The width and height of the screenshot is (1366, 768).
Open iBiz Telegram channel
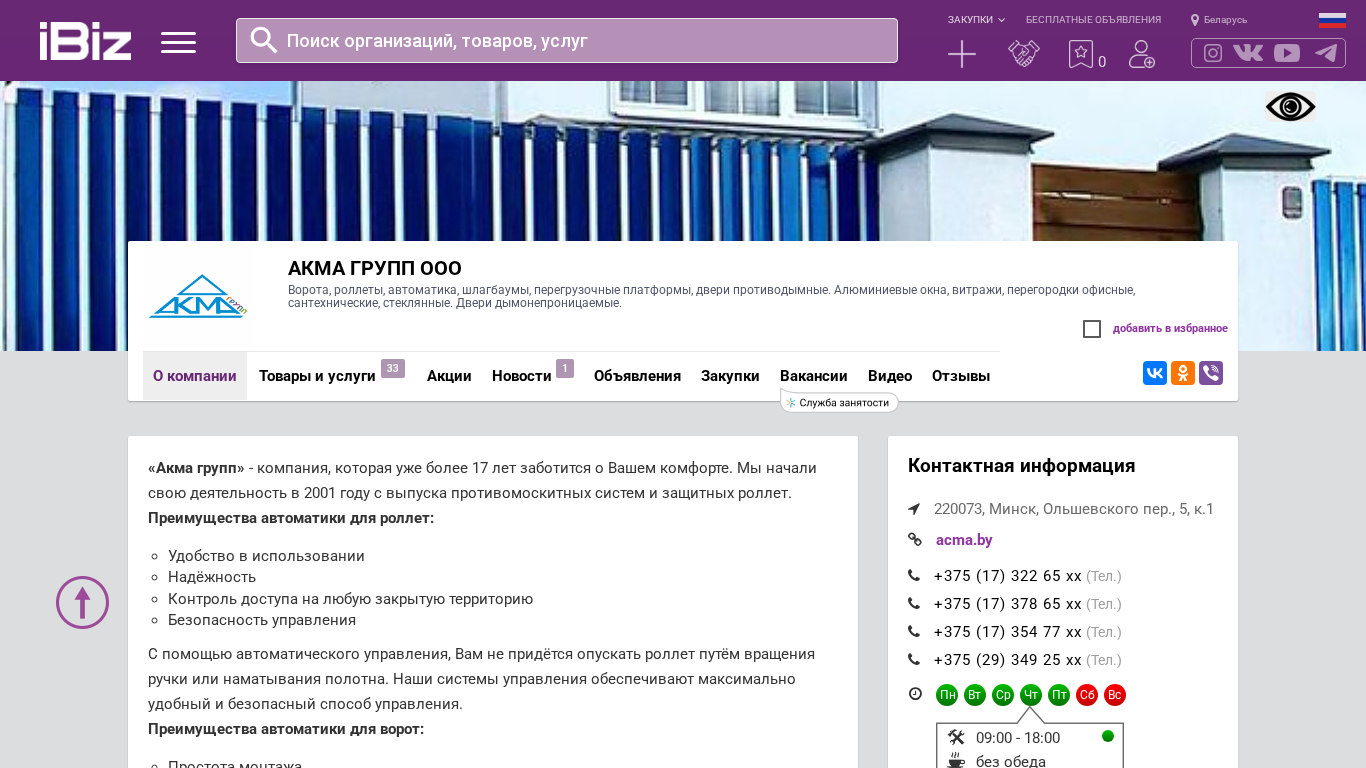[x=1326, y=53]
